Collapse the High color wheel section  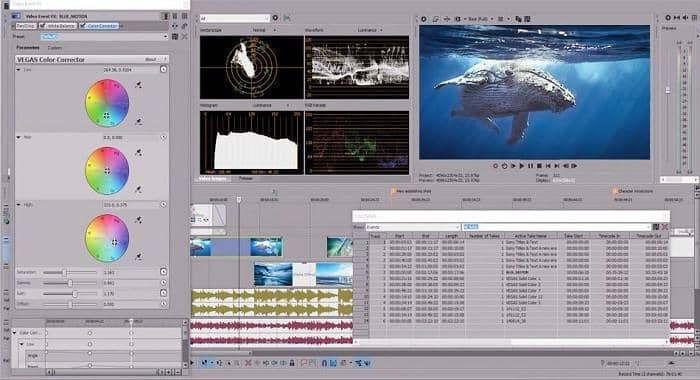point(18,205)
